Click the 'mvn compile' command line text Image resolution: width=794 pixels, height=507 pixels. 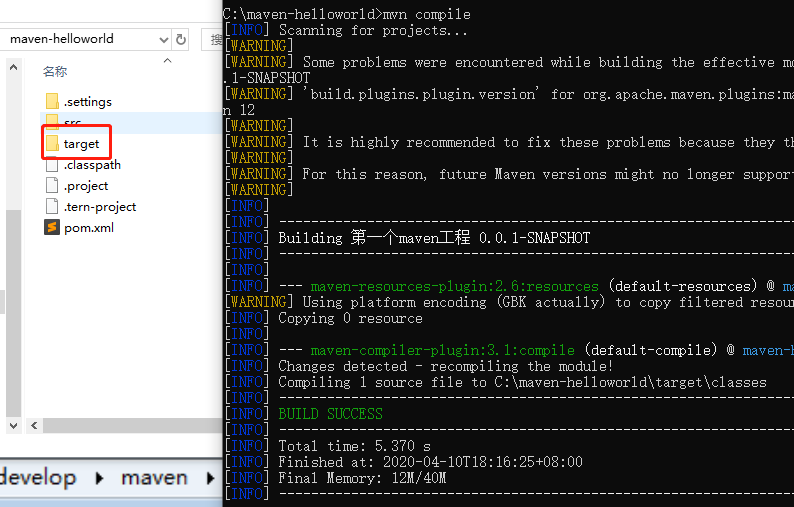point(426,14)
